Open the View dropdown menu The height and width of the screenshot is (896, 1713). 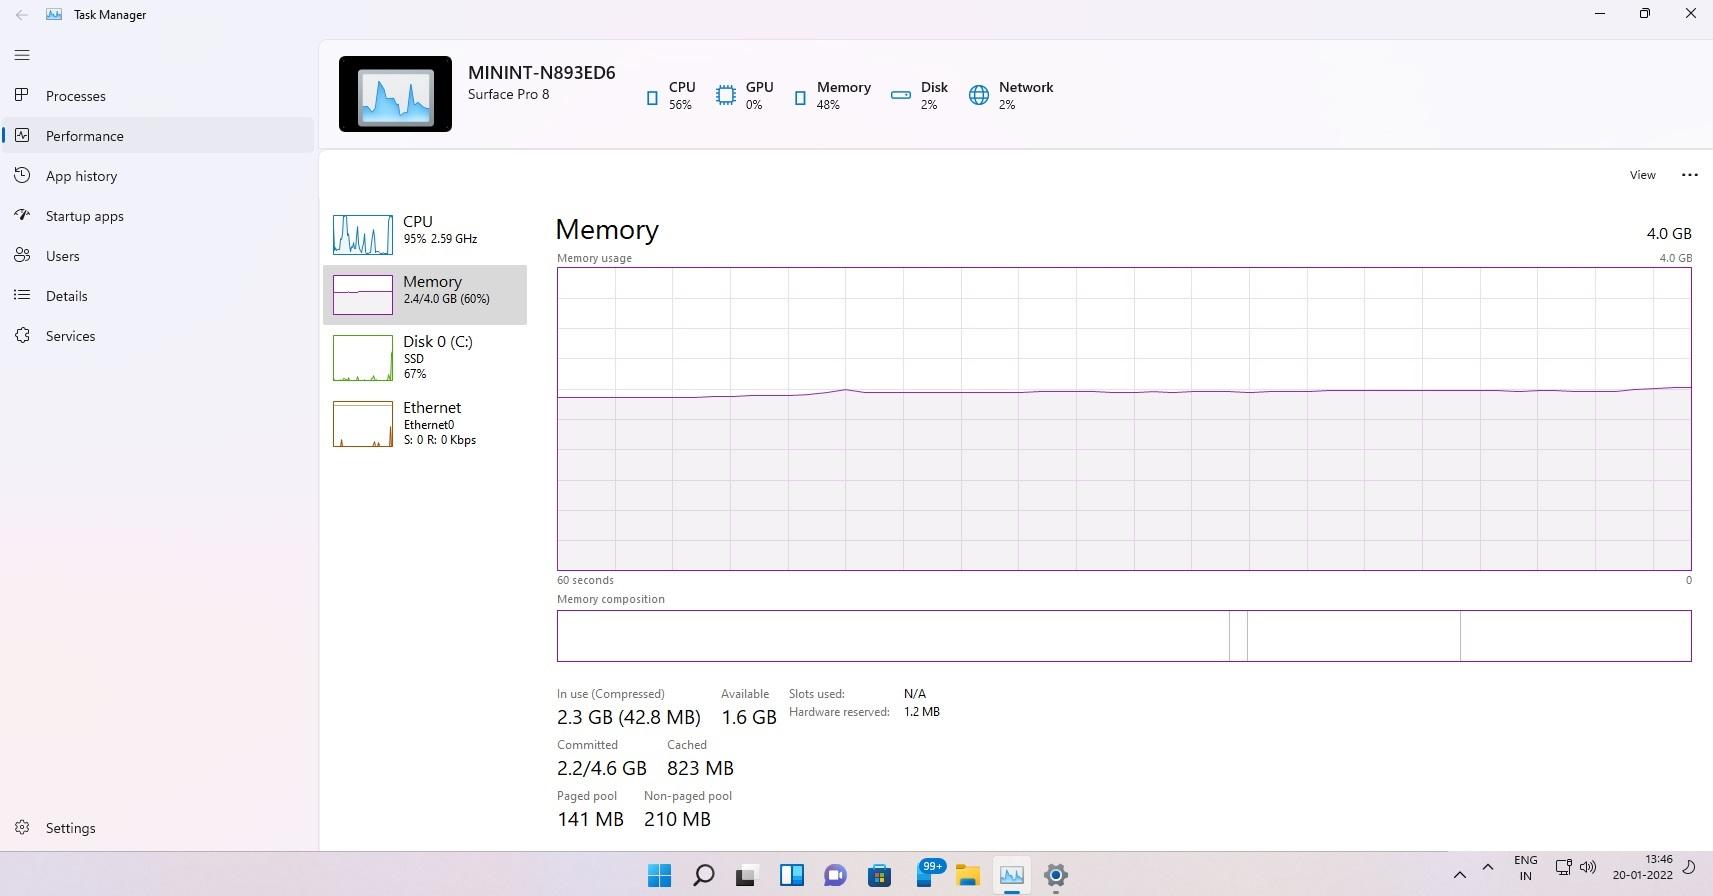point(1642,175)
